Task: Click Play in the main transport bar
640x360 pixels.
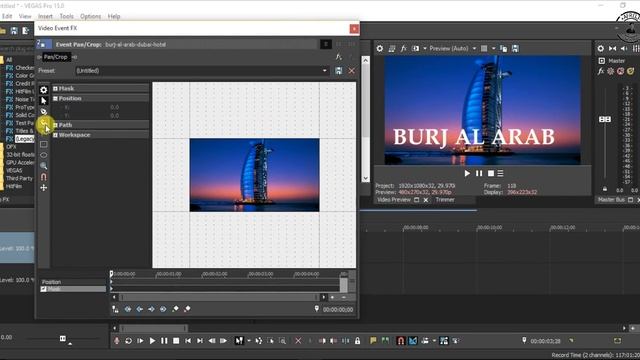Action: tap(152, 341)
